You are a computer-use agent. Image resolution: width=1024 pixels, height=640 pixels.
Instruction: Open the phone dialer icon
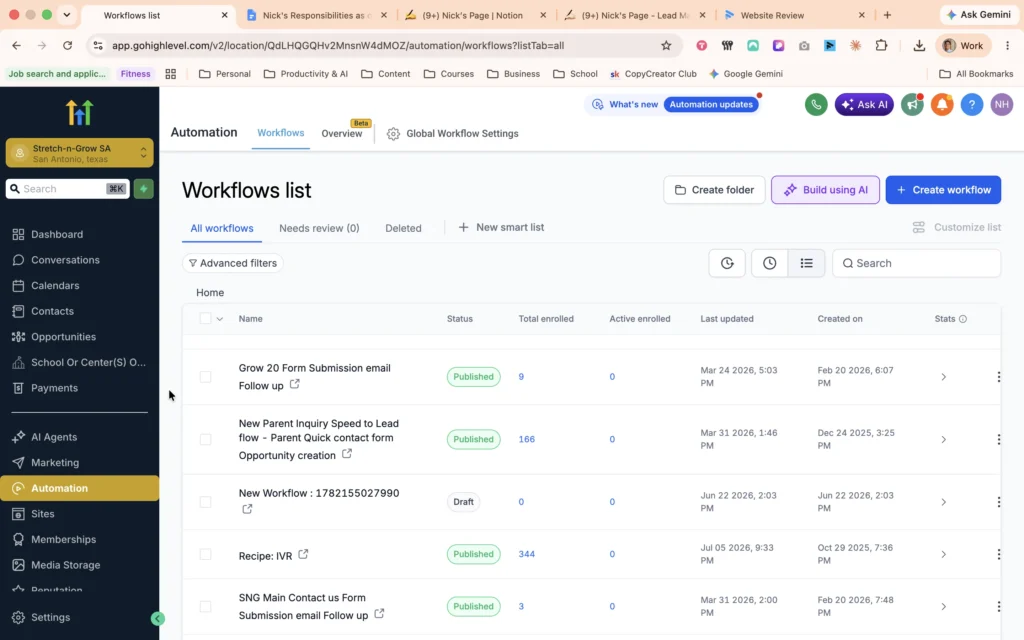[x=816, y=104]
